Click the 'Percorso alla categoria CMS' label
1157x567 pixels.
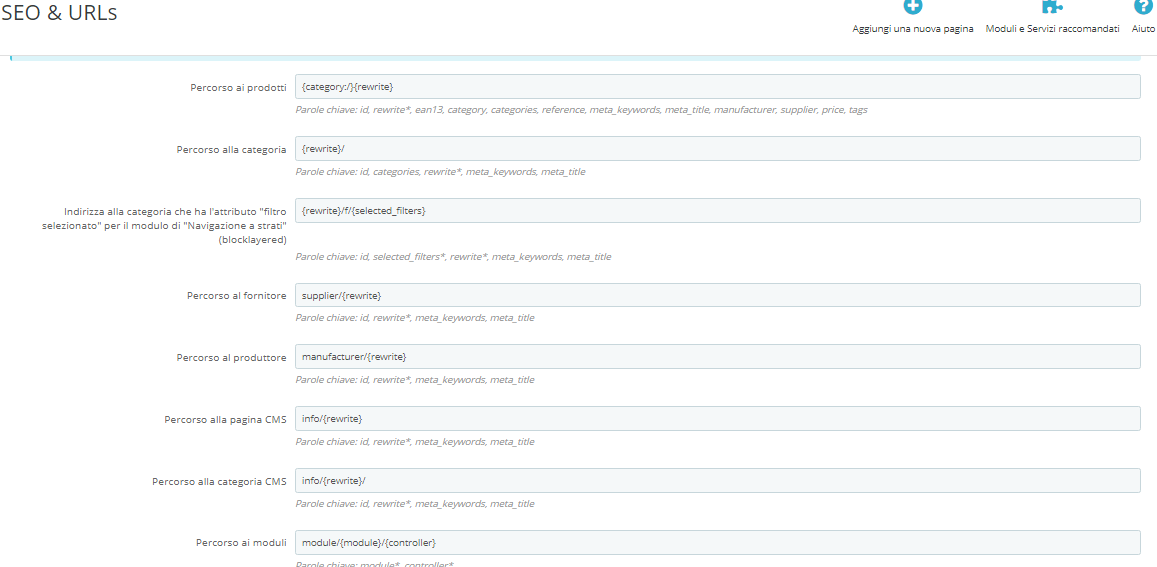[219, 481]
